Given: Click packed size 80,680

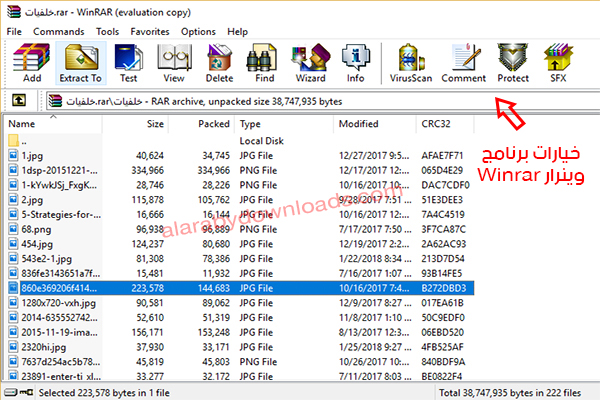Looking at the screenshot, I should pyautogui.click(x=216, y=244).
